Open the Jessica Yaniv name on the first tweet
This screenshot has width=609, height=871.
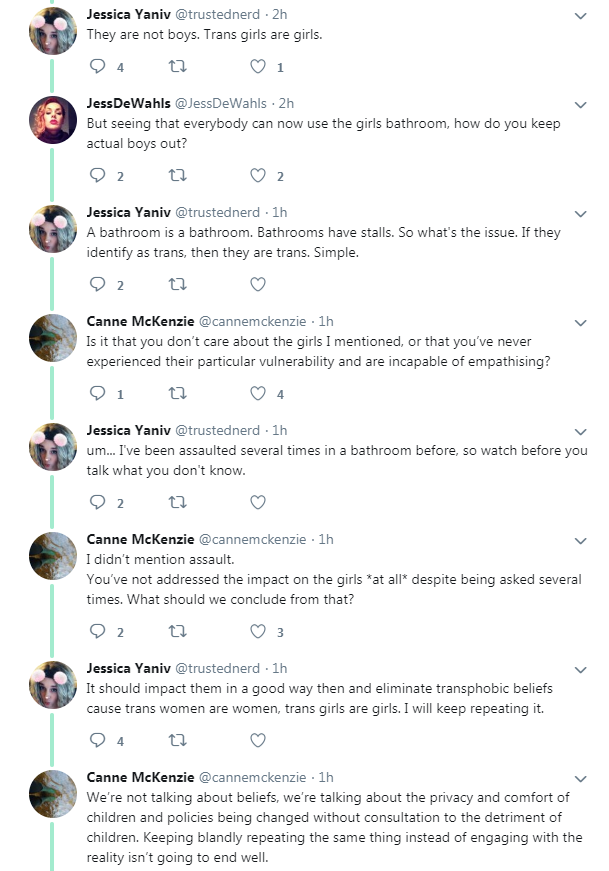pyautogui.click(x=128, y=14)
